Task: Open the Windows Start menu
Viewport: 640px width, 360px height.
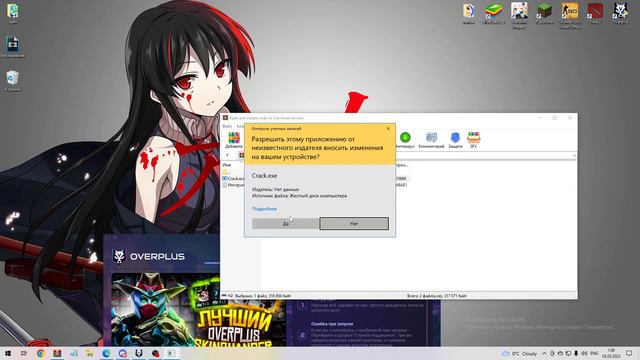Action: pos(8,353)
